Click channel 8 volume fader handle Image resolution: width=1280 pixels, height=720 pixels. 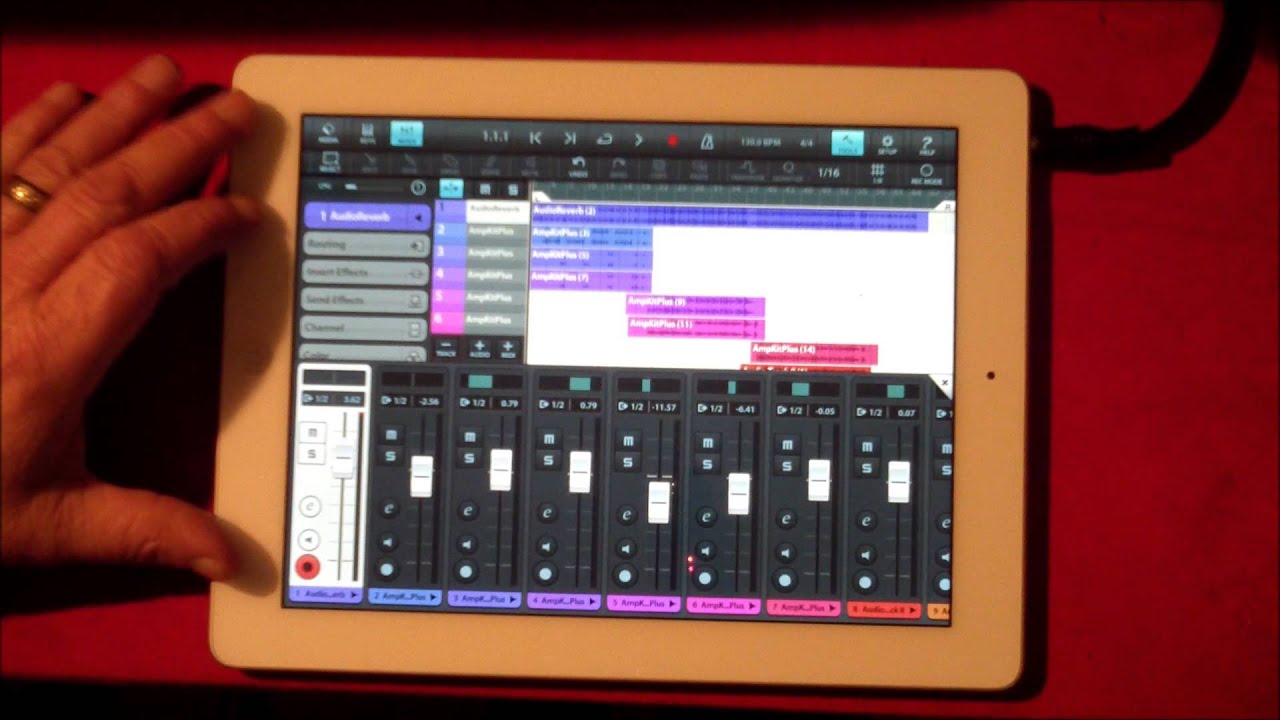pyautogui.click(x=899, y=482)
